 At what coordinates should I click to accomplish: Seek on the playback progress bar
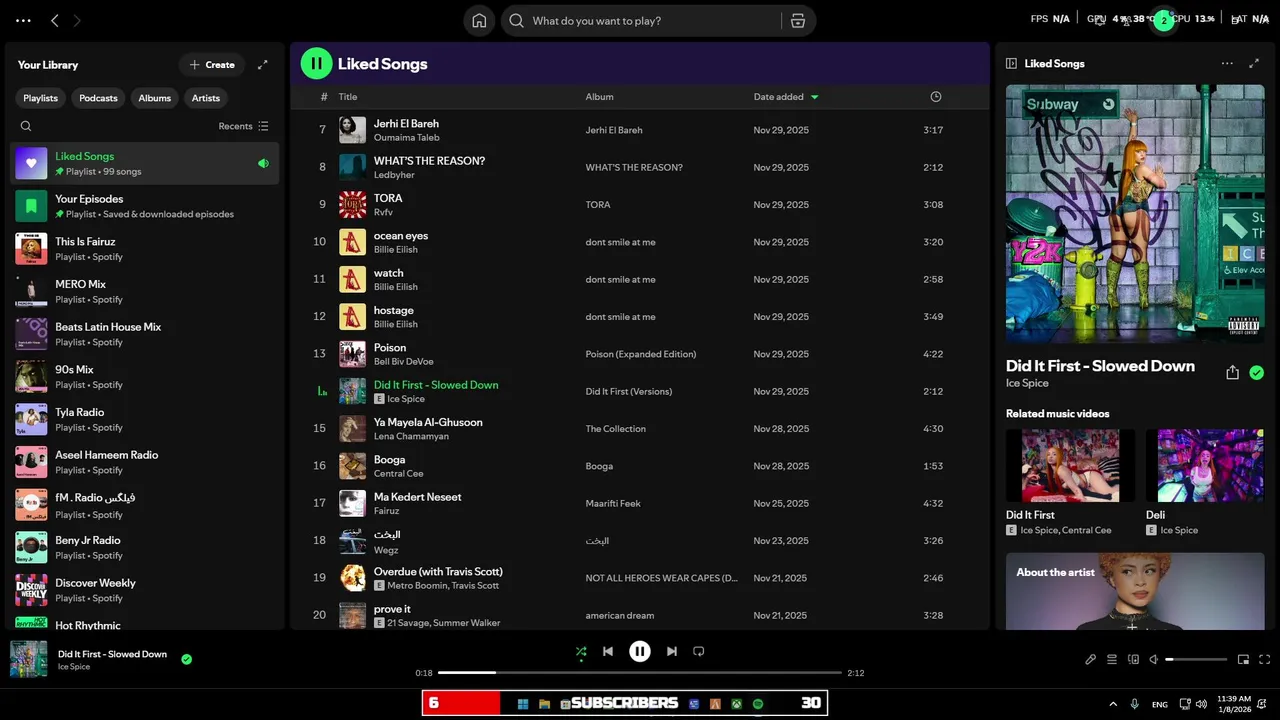pos(640,673)
